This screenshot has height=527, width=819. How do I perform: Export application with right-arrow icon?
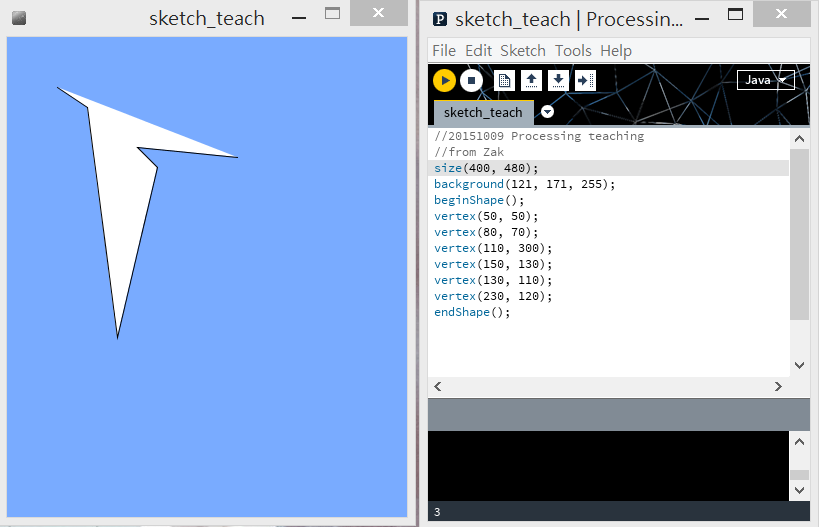[x=586, y=80]
